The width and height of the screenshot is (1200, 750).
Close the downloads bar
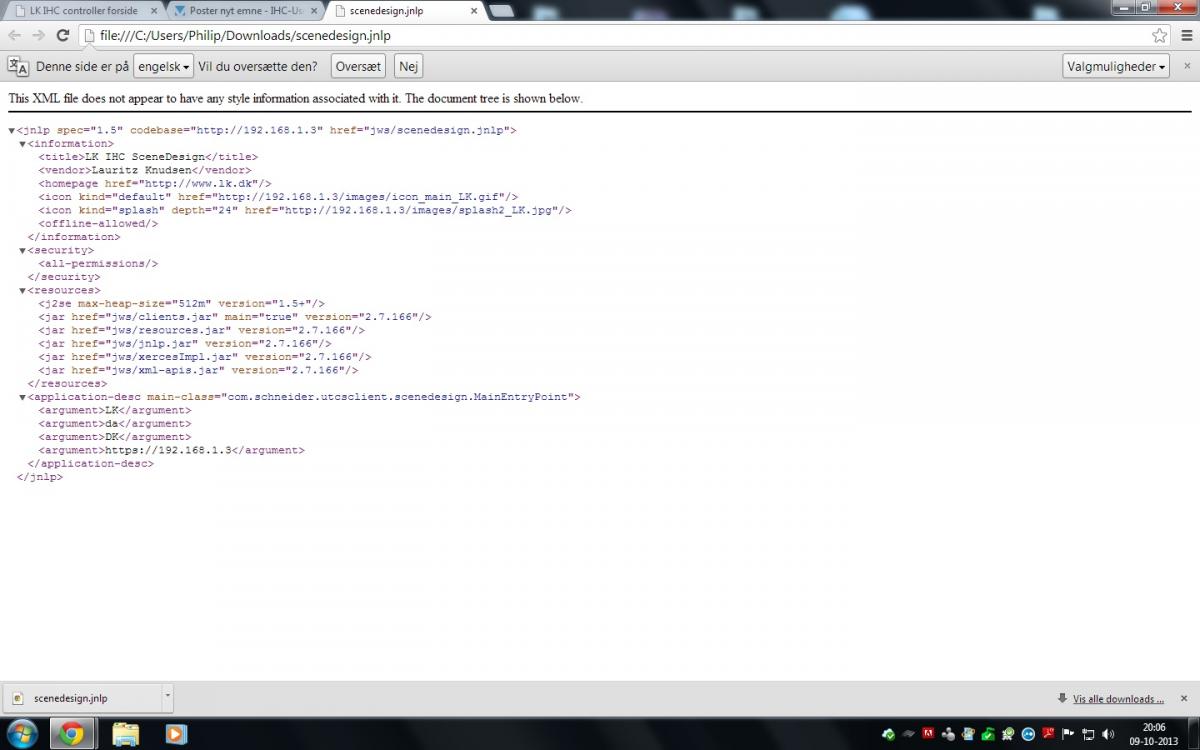coord(1184,699)
